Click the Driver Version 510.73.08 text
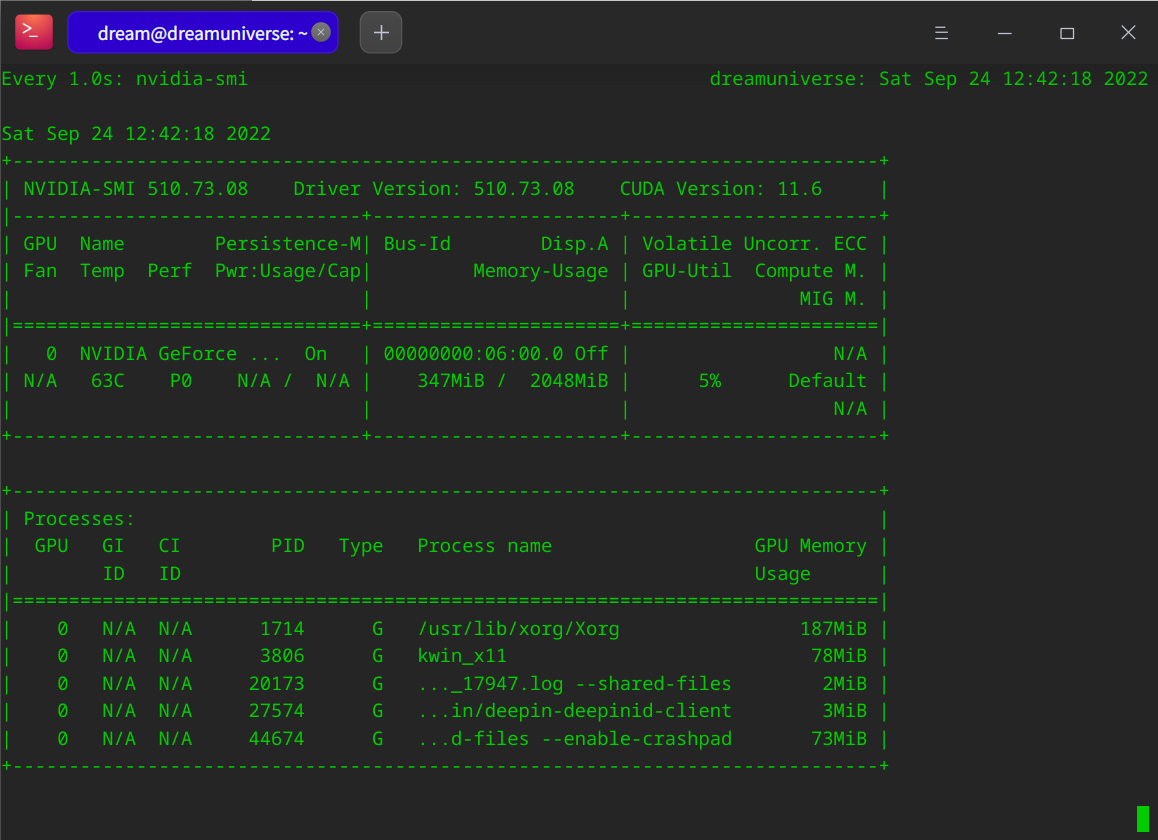The image size is (1158, 840). coord(434,189)
